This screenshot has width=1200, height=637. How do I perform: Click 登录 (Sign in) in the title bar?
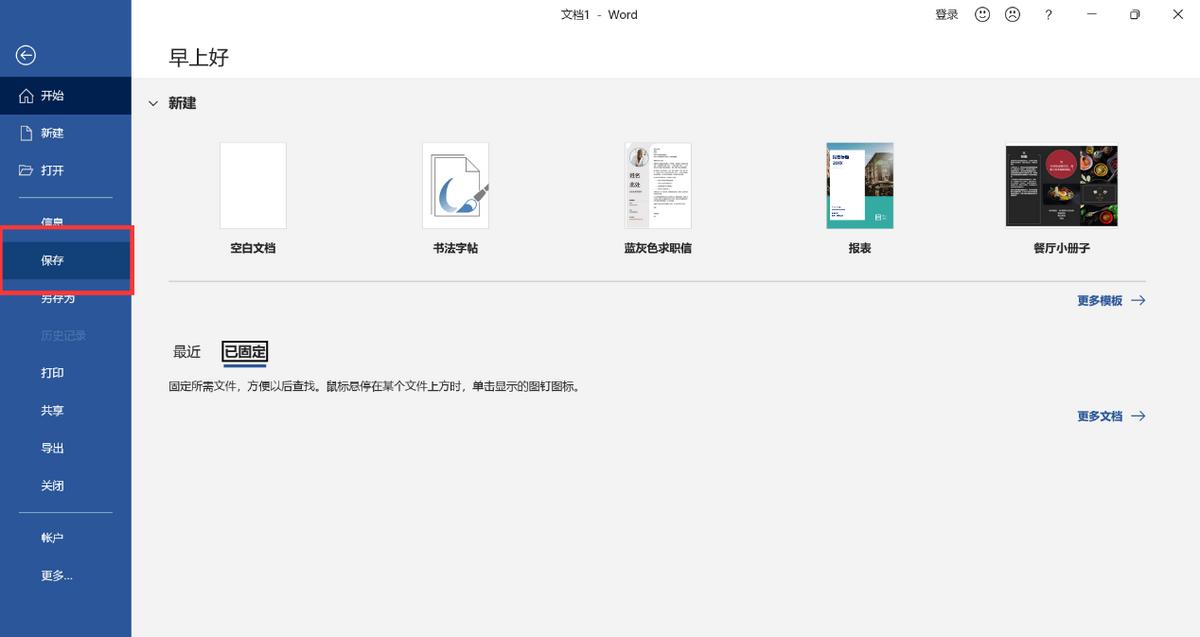[x=945, y=14]
